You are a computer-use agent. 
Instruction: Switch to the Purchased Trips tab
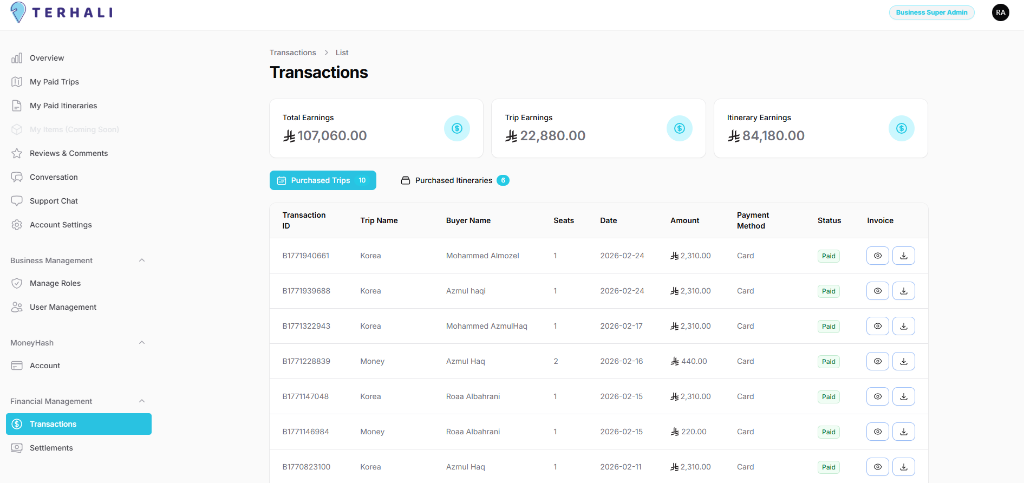[323, 180]
